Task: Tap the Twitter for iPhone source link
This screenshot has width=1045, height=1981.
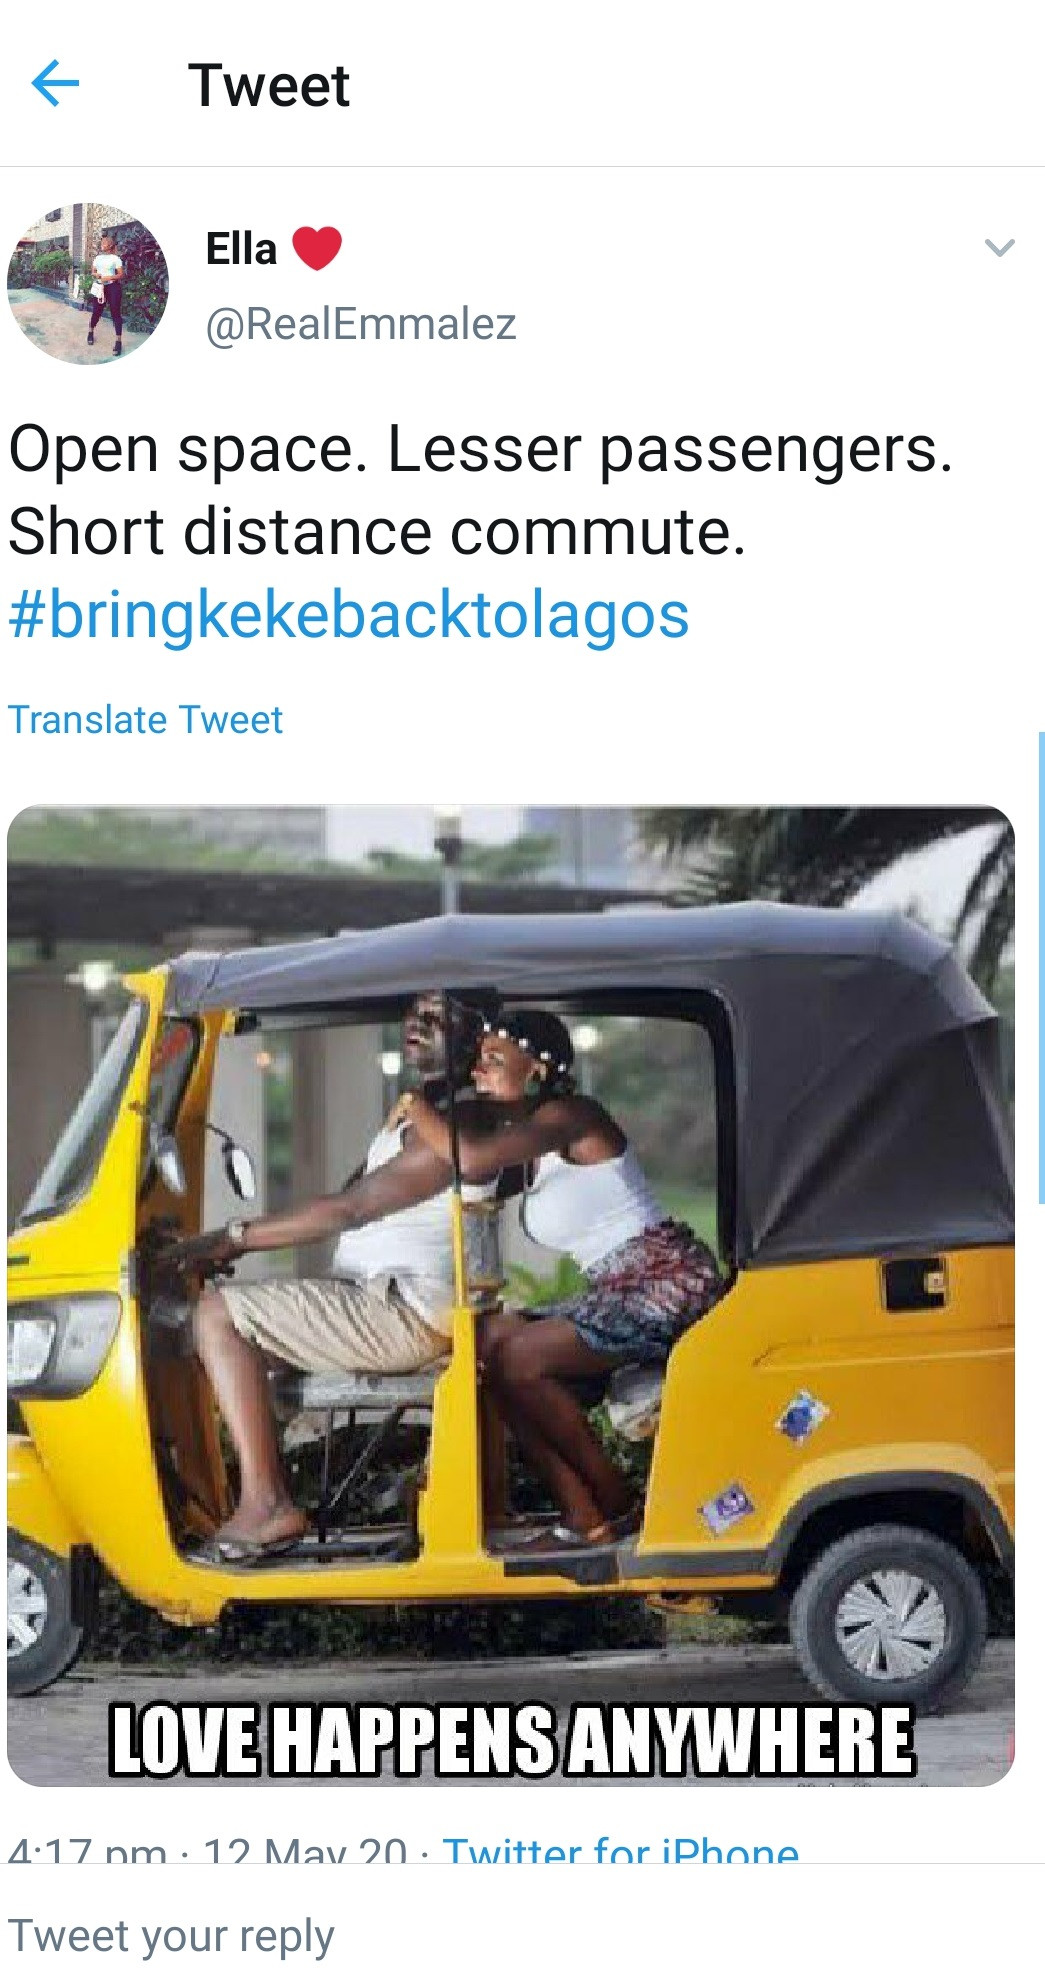Action: [x=621, y=1848]
